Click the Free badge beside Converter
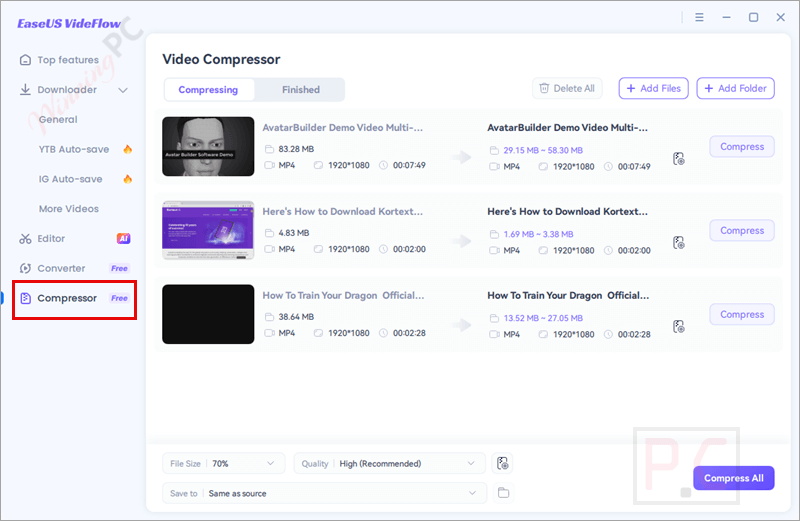Screen dimensions: 800x521 coord(119,268)
